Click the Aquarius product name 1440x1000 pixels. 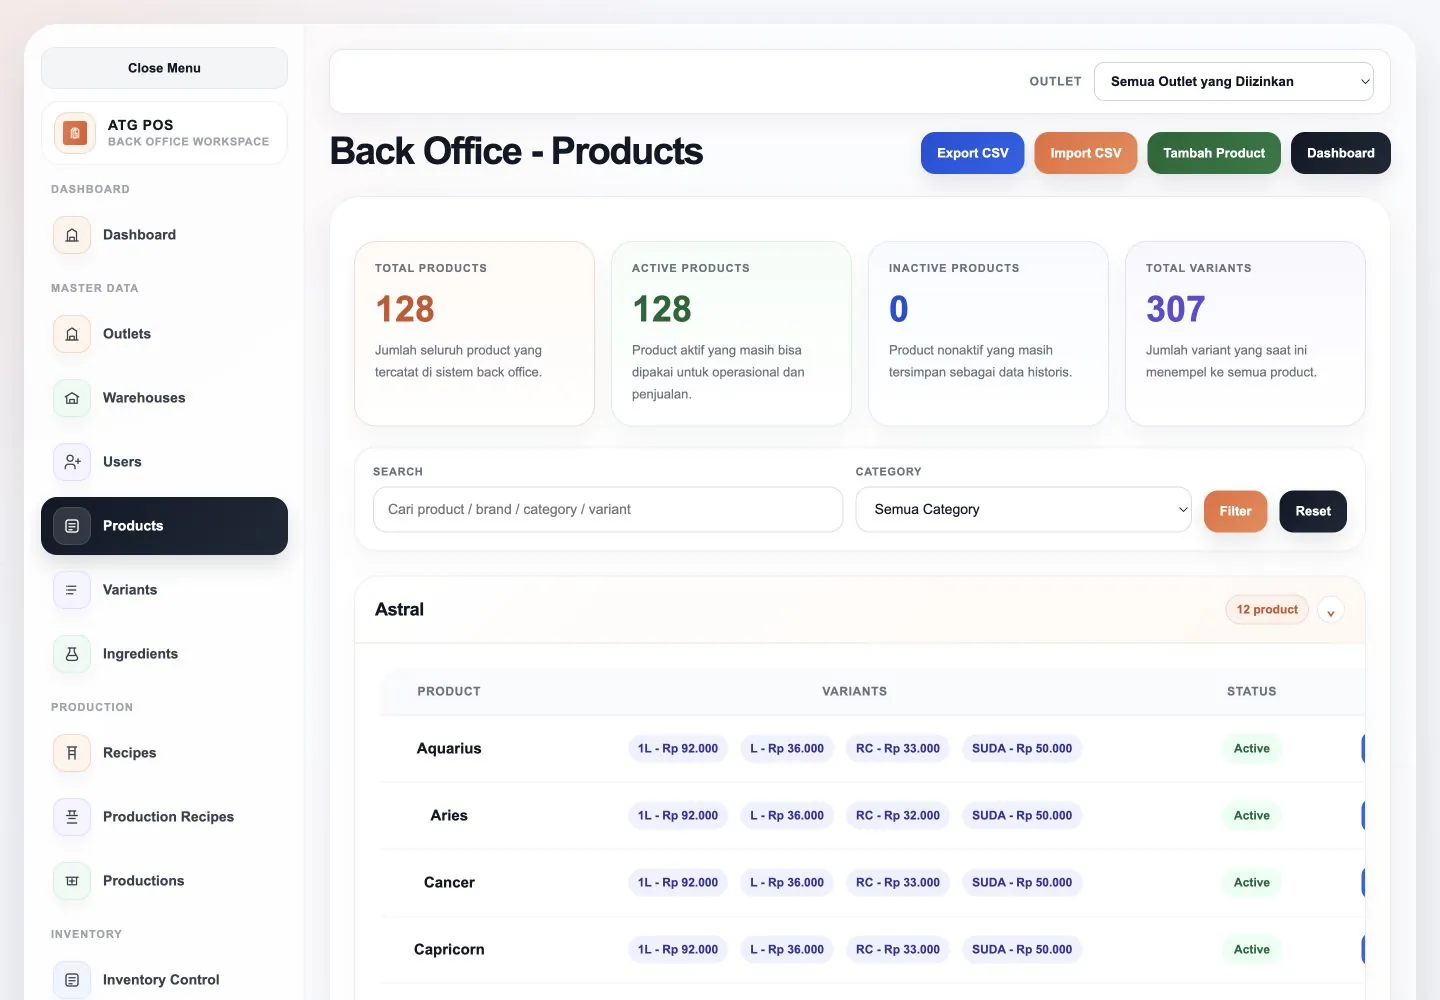[449, 749]
